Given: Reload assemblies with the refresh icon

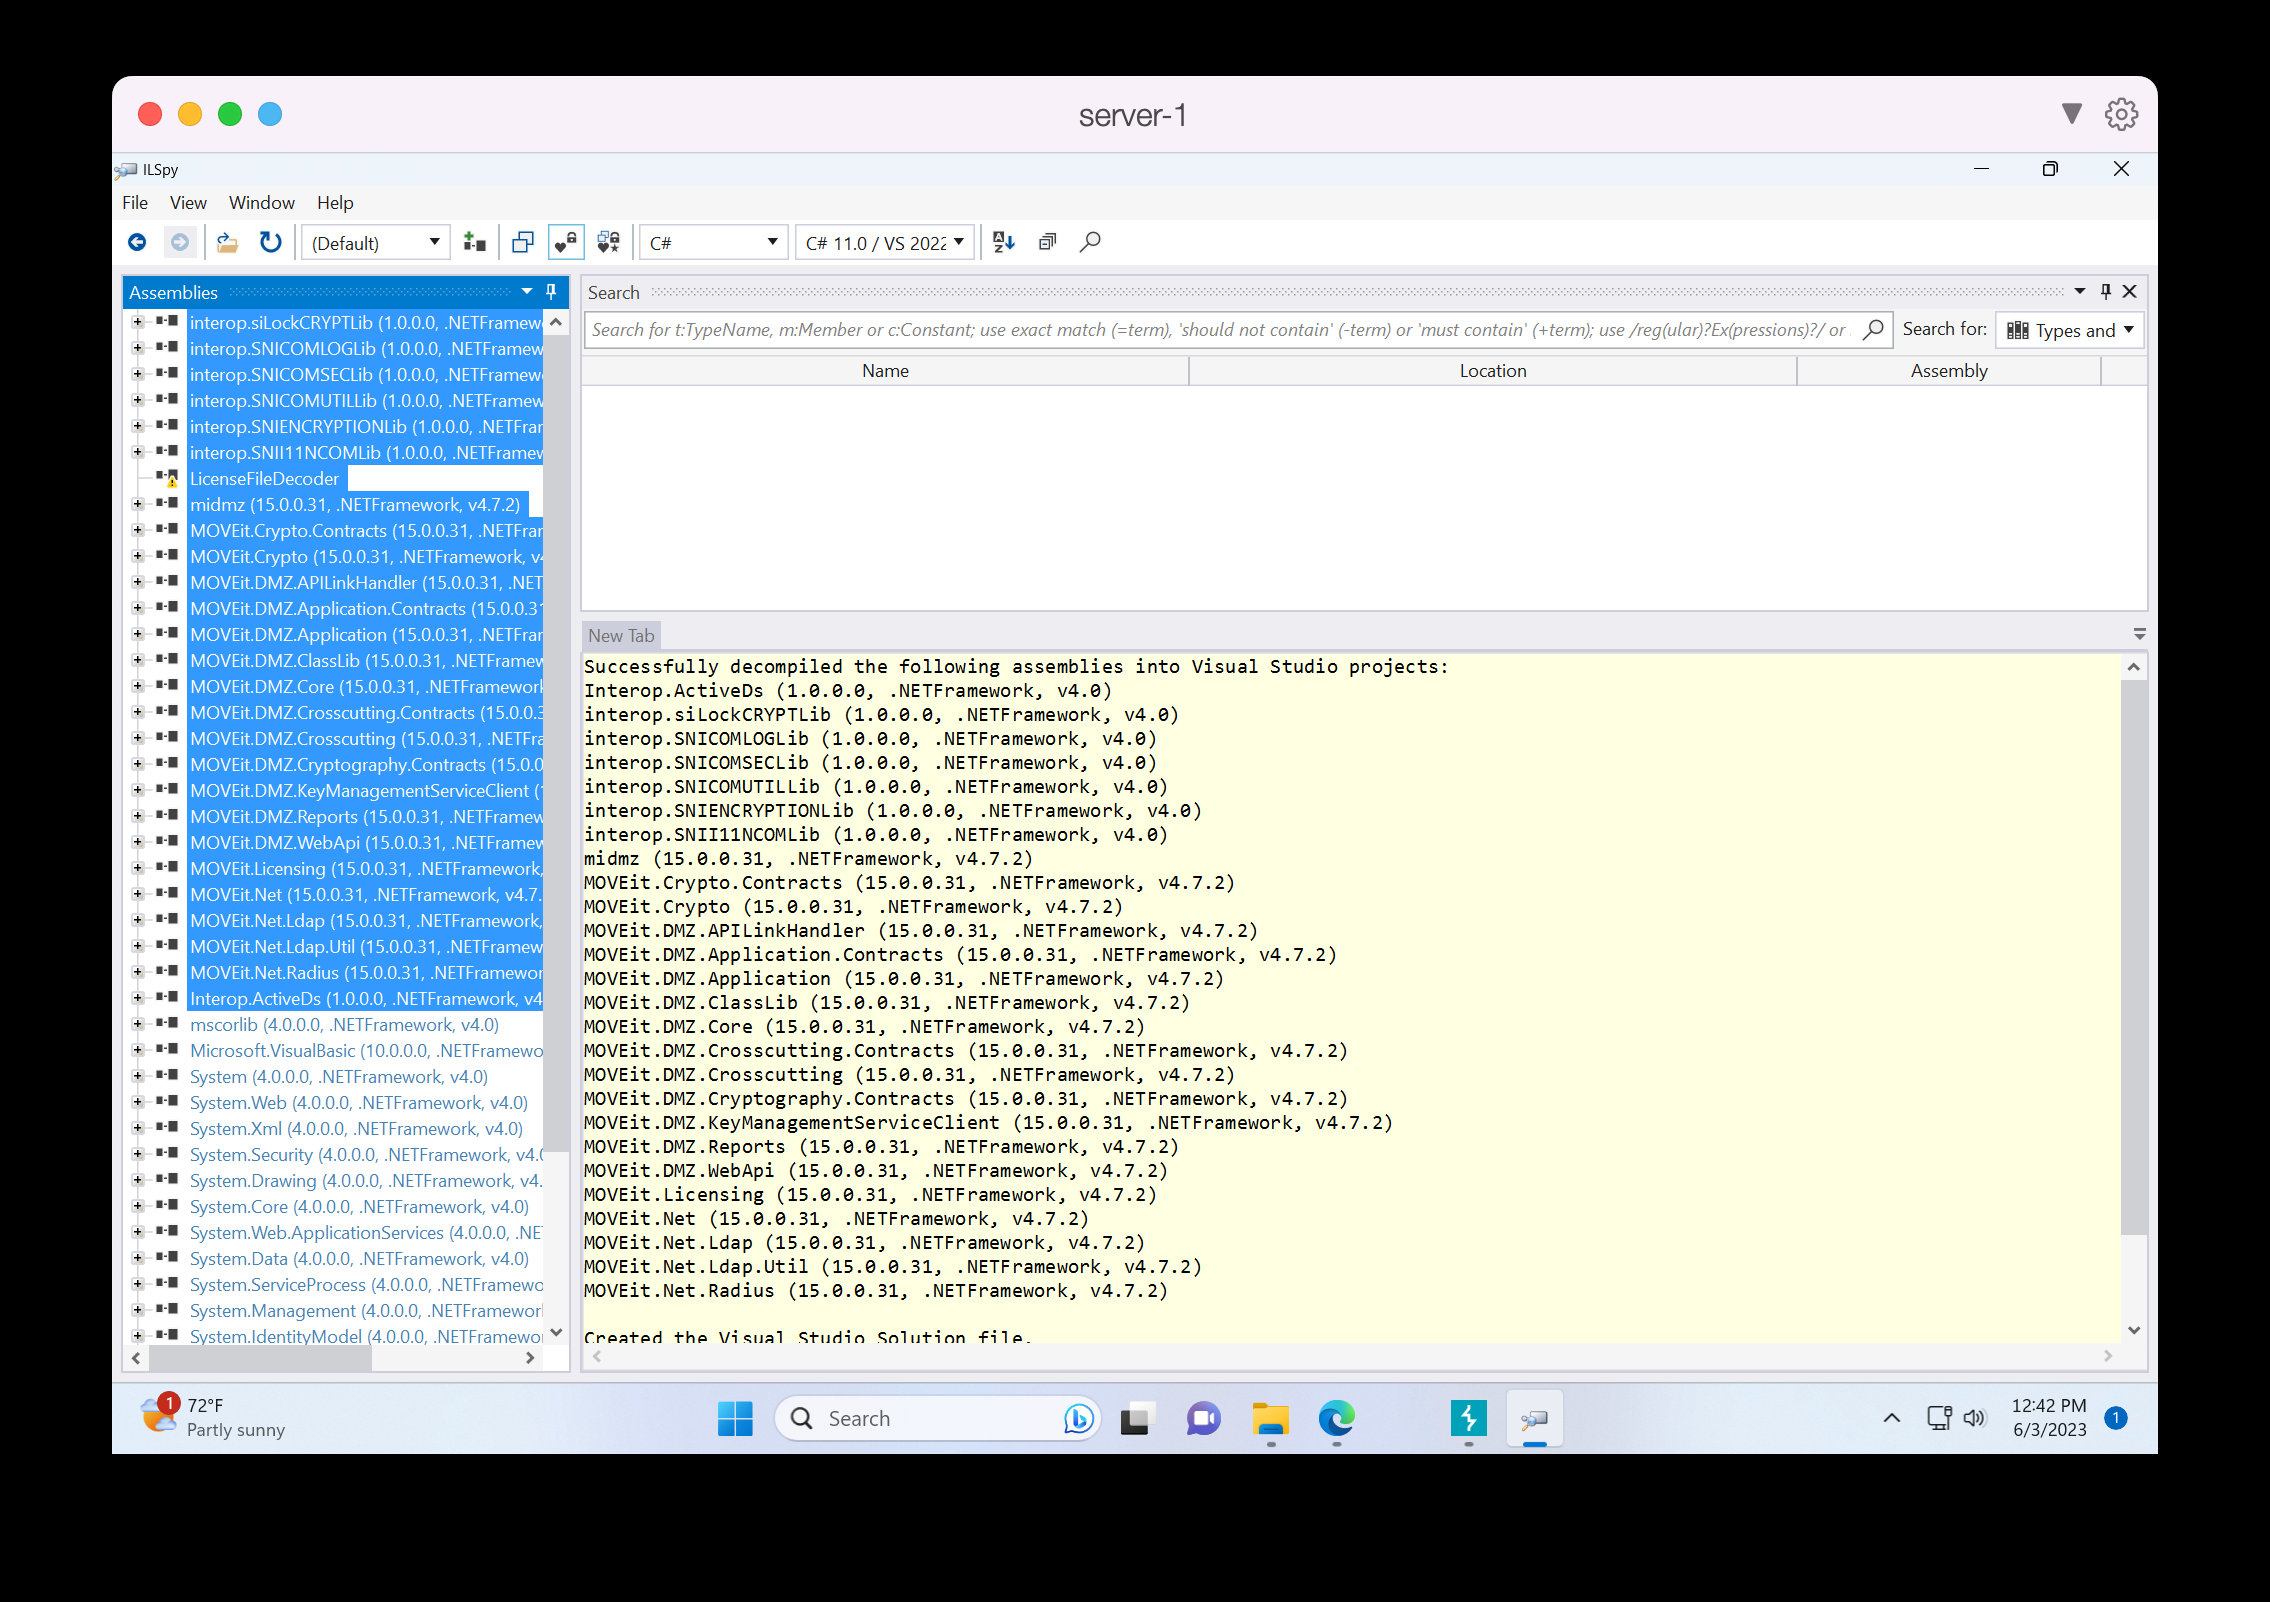Looking at the screenshot, I should click(x=270, y=242).
